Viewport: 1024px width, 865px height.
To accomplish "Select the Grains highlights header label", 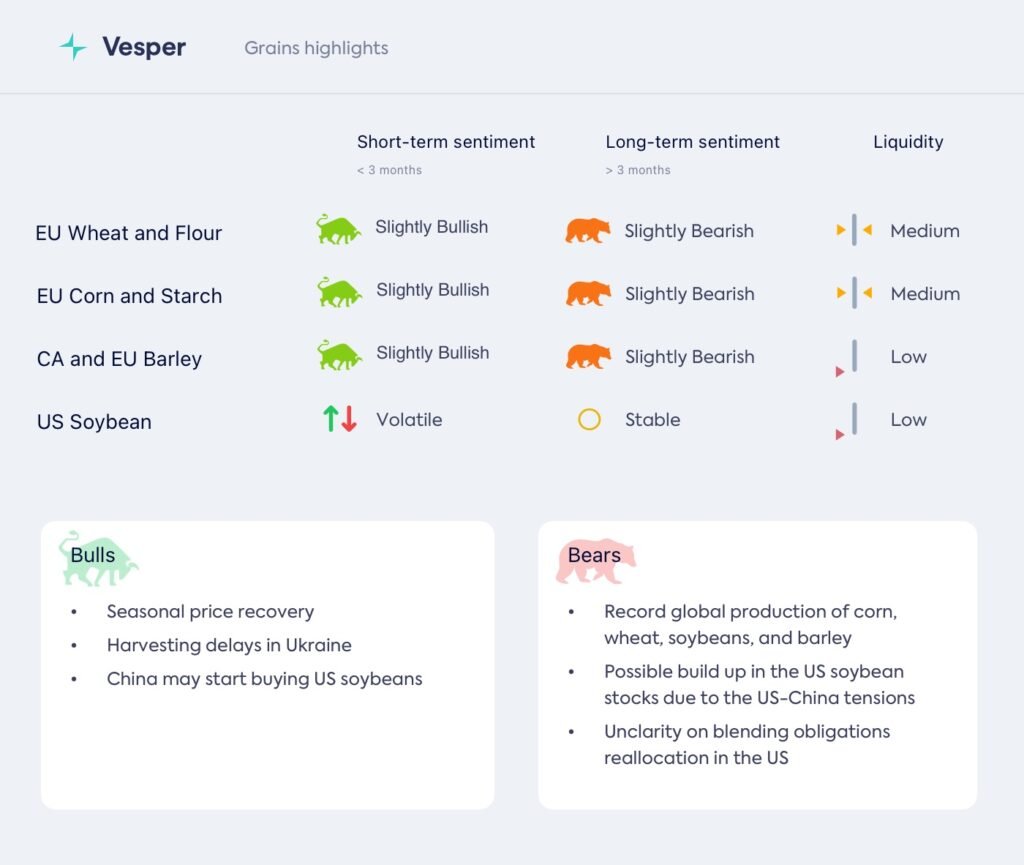I will coord(316,48).
